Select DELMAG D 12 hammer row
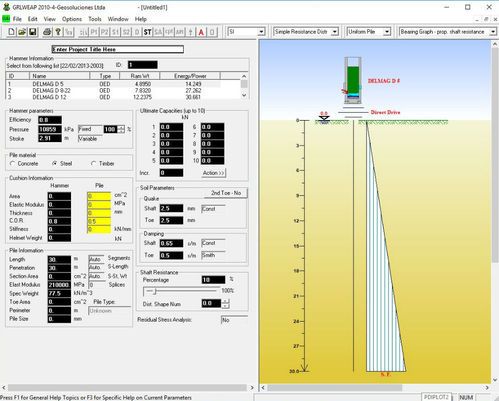The width and height of the screenshot is (499, 401). click(123, 97)
